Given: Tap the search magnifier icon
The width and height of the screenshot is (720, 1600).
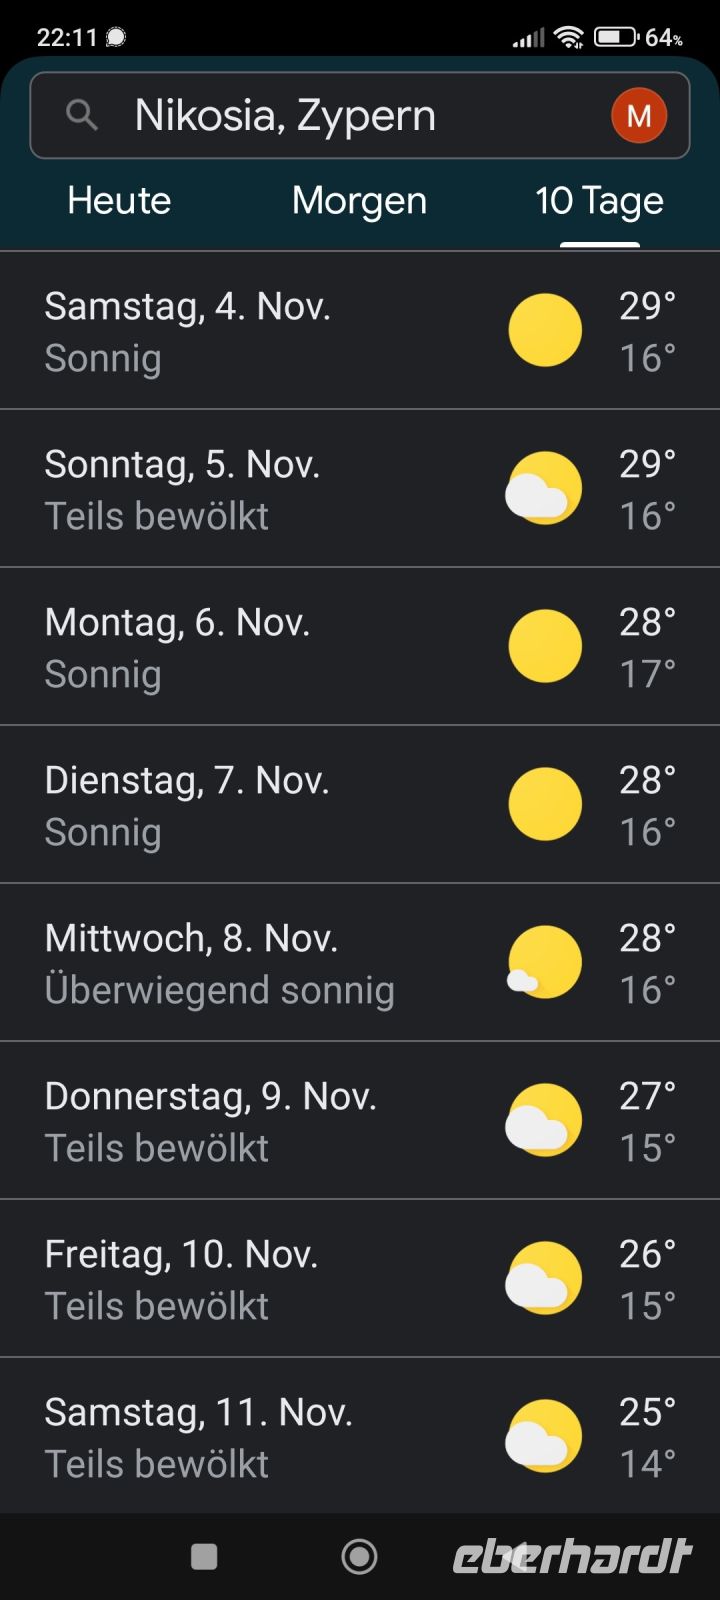Looking at the screenshot, I should coord(82,116).
